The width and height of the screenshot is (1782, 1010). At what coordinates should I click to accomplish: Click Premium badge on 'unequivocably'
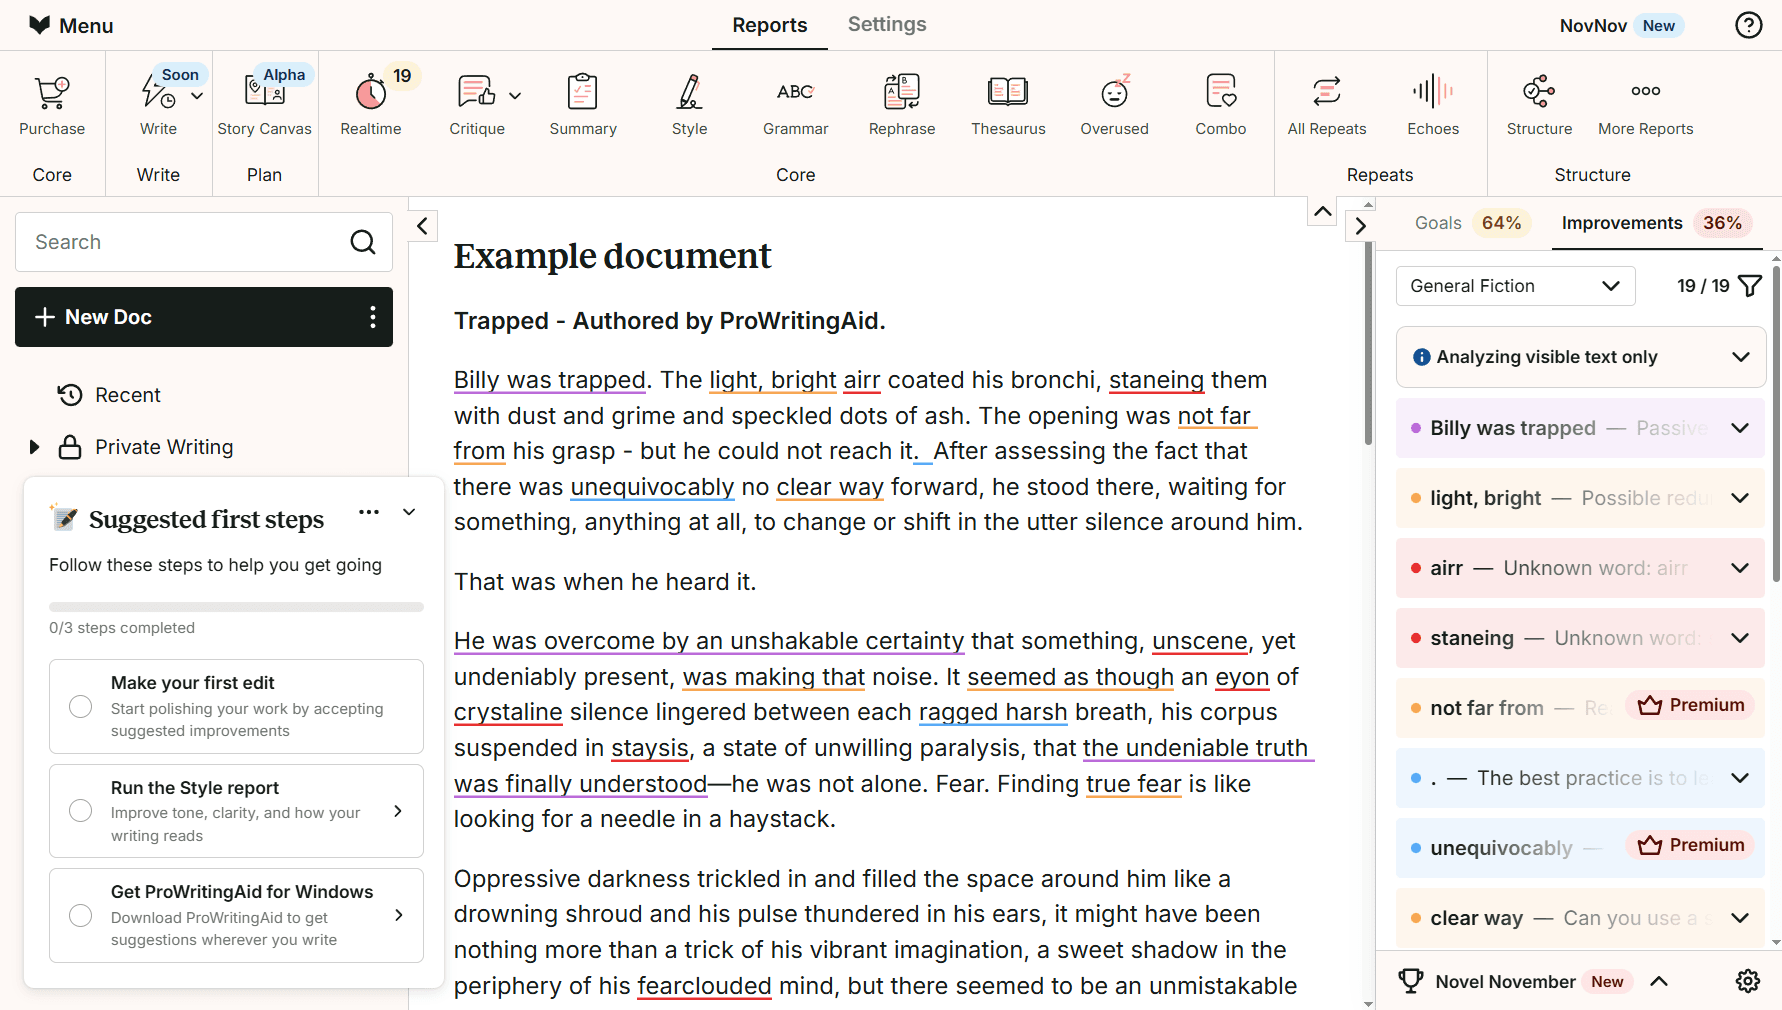click(x=1691, y=846)
